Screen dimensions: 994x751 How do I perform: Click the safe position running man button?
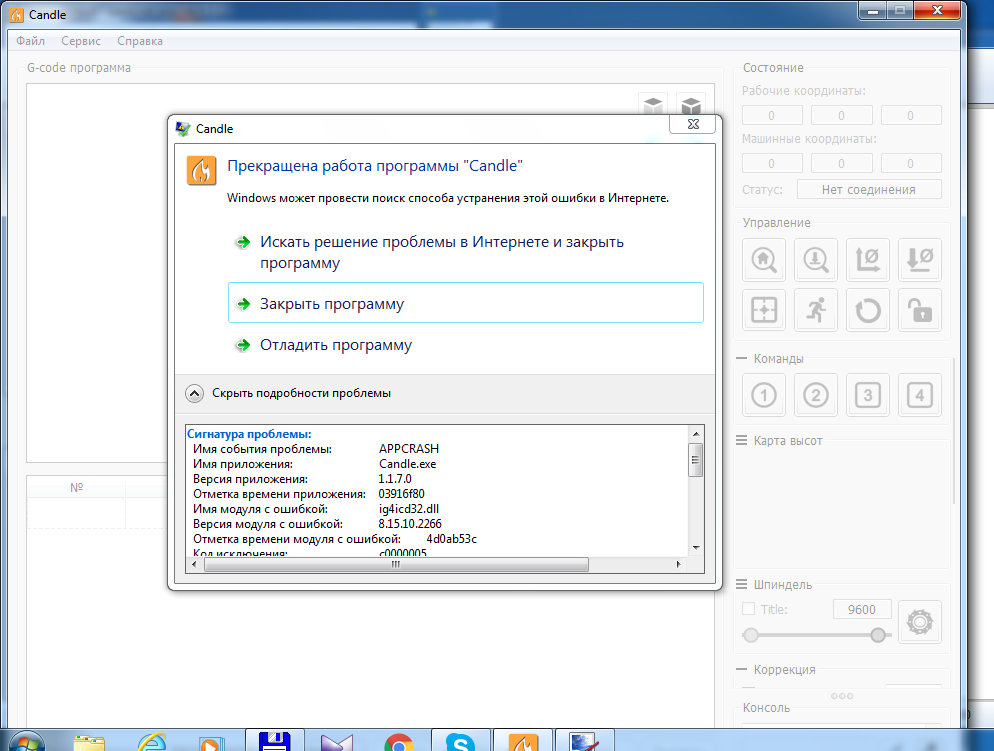(x=816, y=310)
